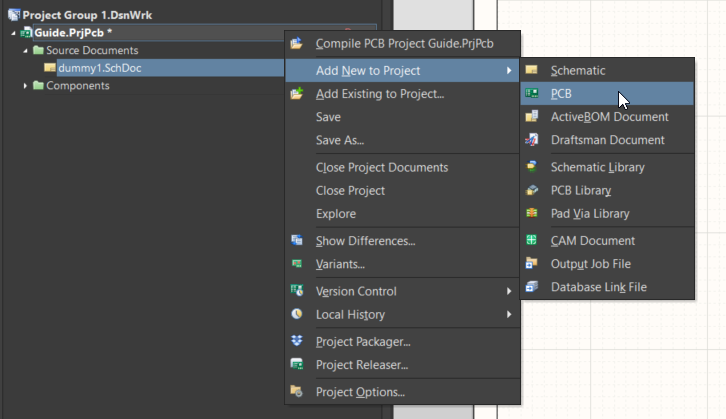Click the CAM Document icon
Viewport: 726px width, 419px height.
tap(532, 241)
